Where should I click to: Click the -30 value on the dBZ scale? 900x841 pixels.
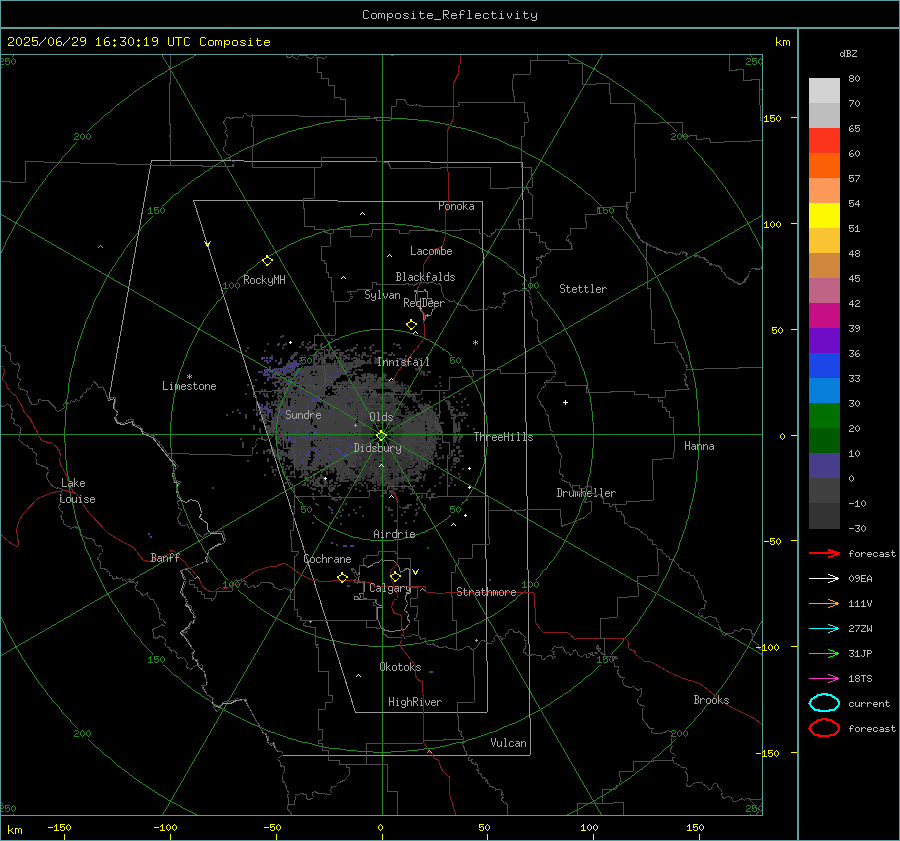pos(857,528)
